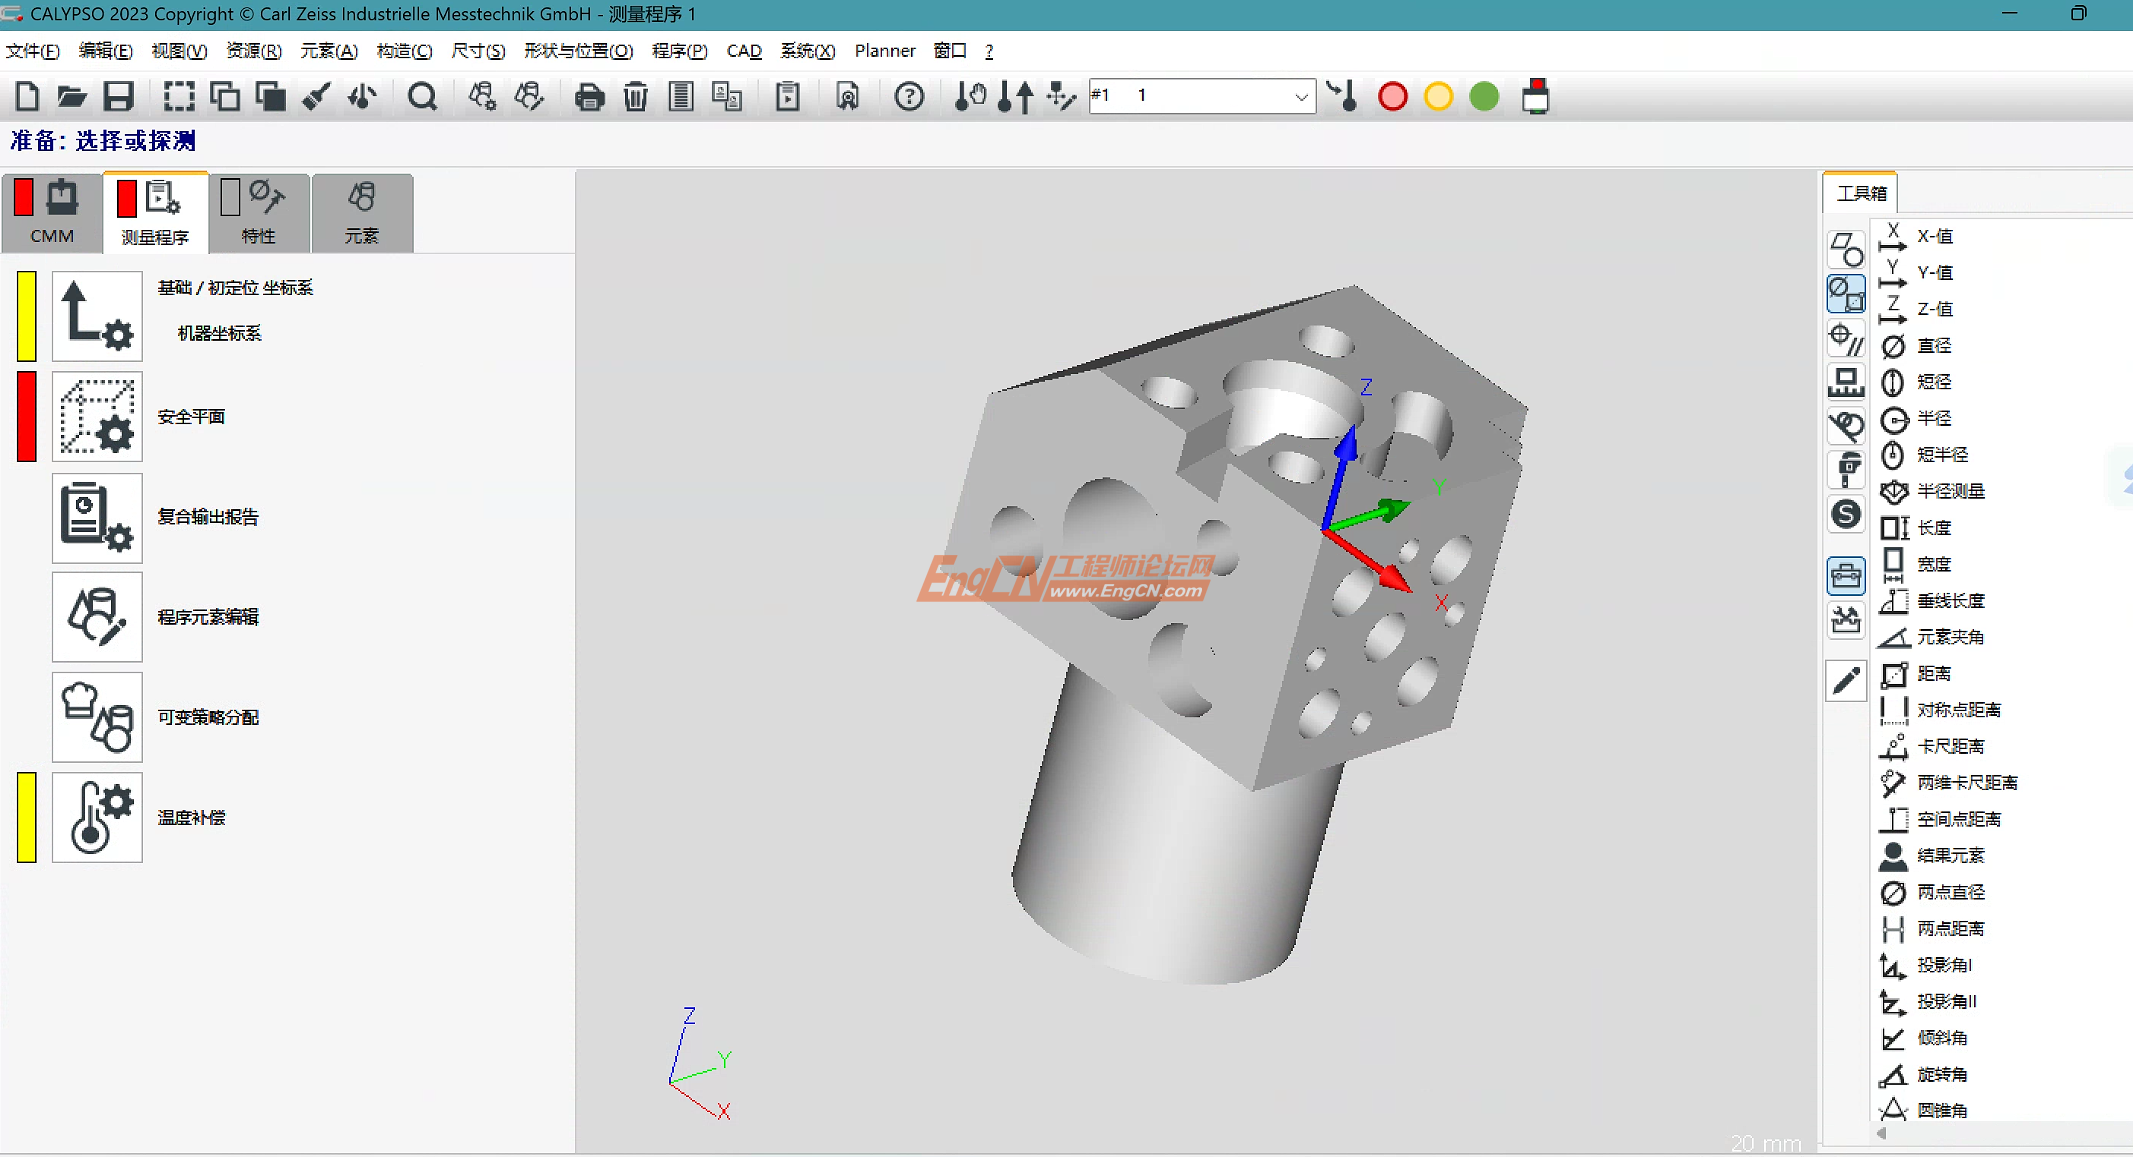Viewport: 2133px width, 1157px height.
Task: Switch to the CMM tab
Action: pos(52,212)
